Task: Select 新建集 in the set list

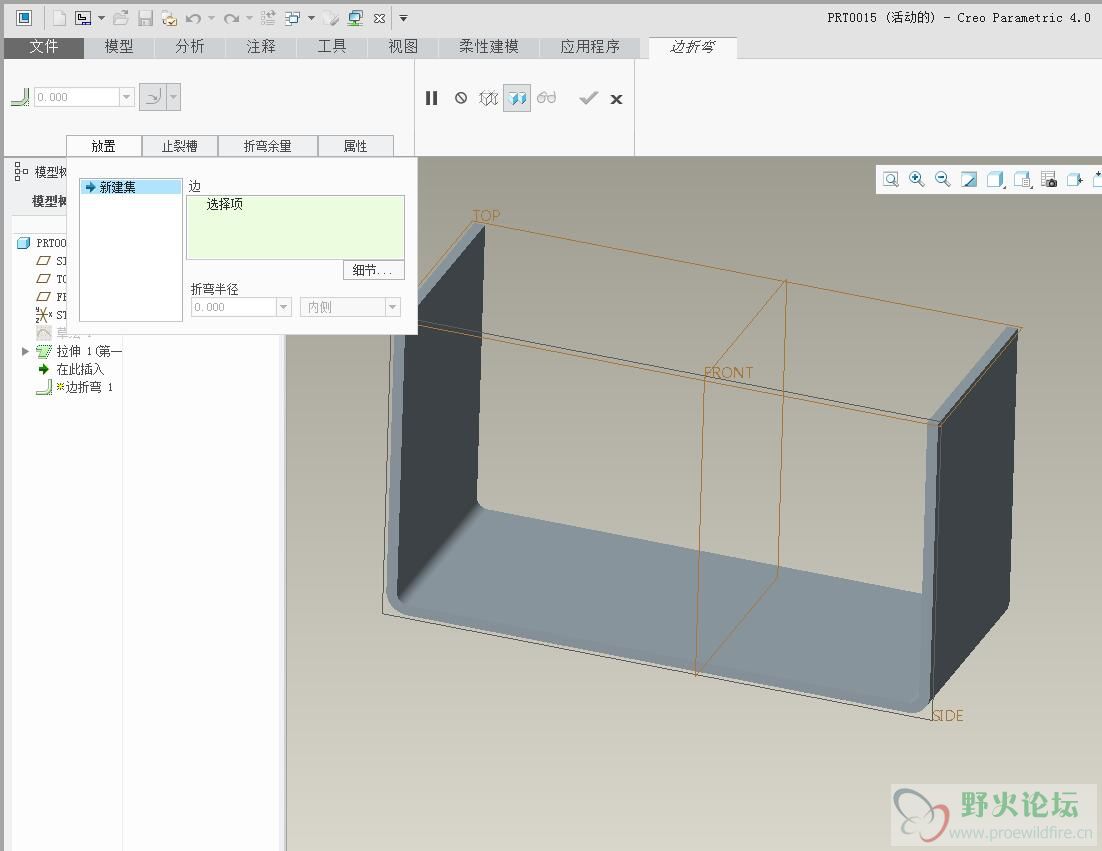Action: 131,187
